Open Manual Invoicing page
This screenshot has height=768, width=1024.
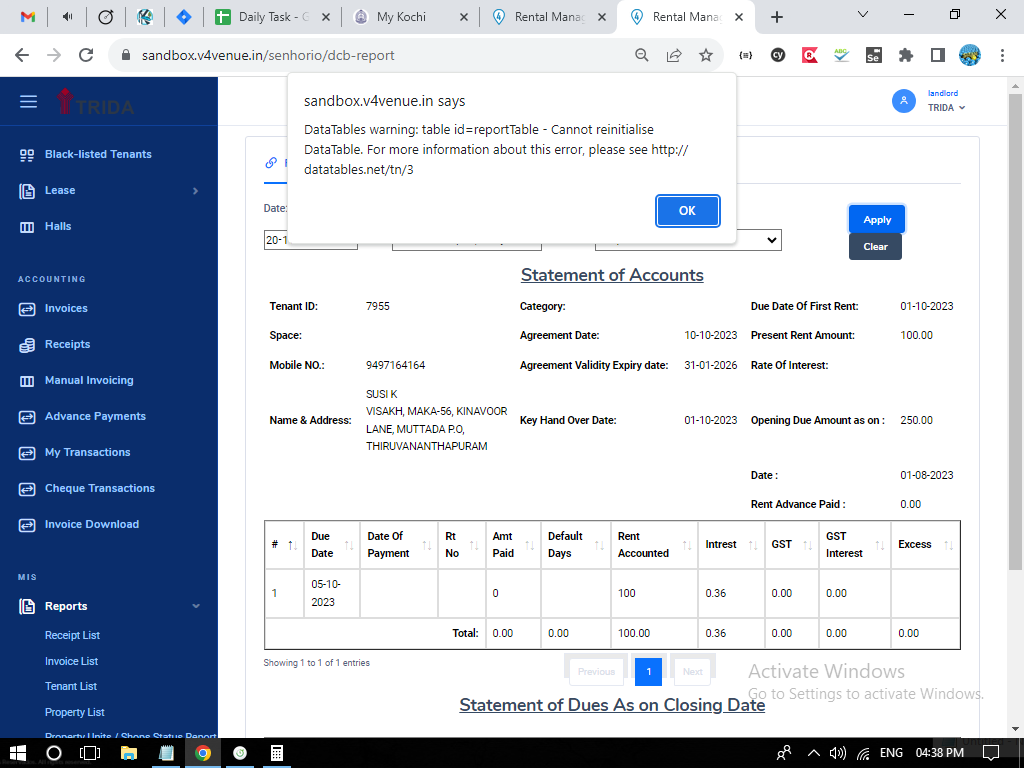(88, 380)
